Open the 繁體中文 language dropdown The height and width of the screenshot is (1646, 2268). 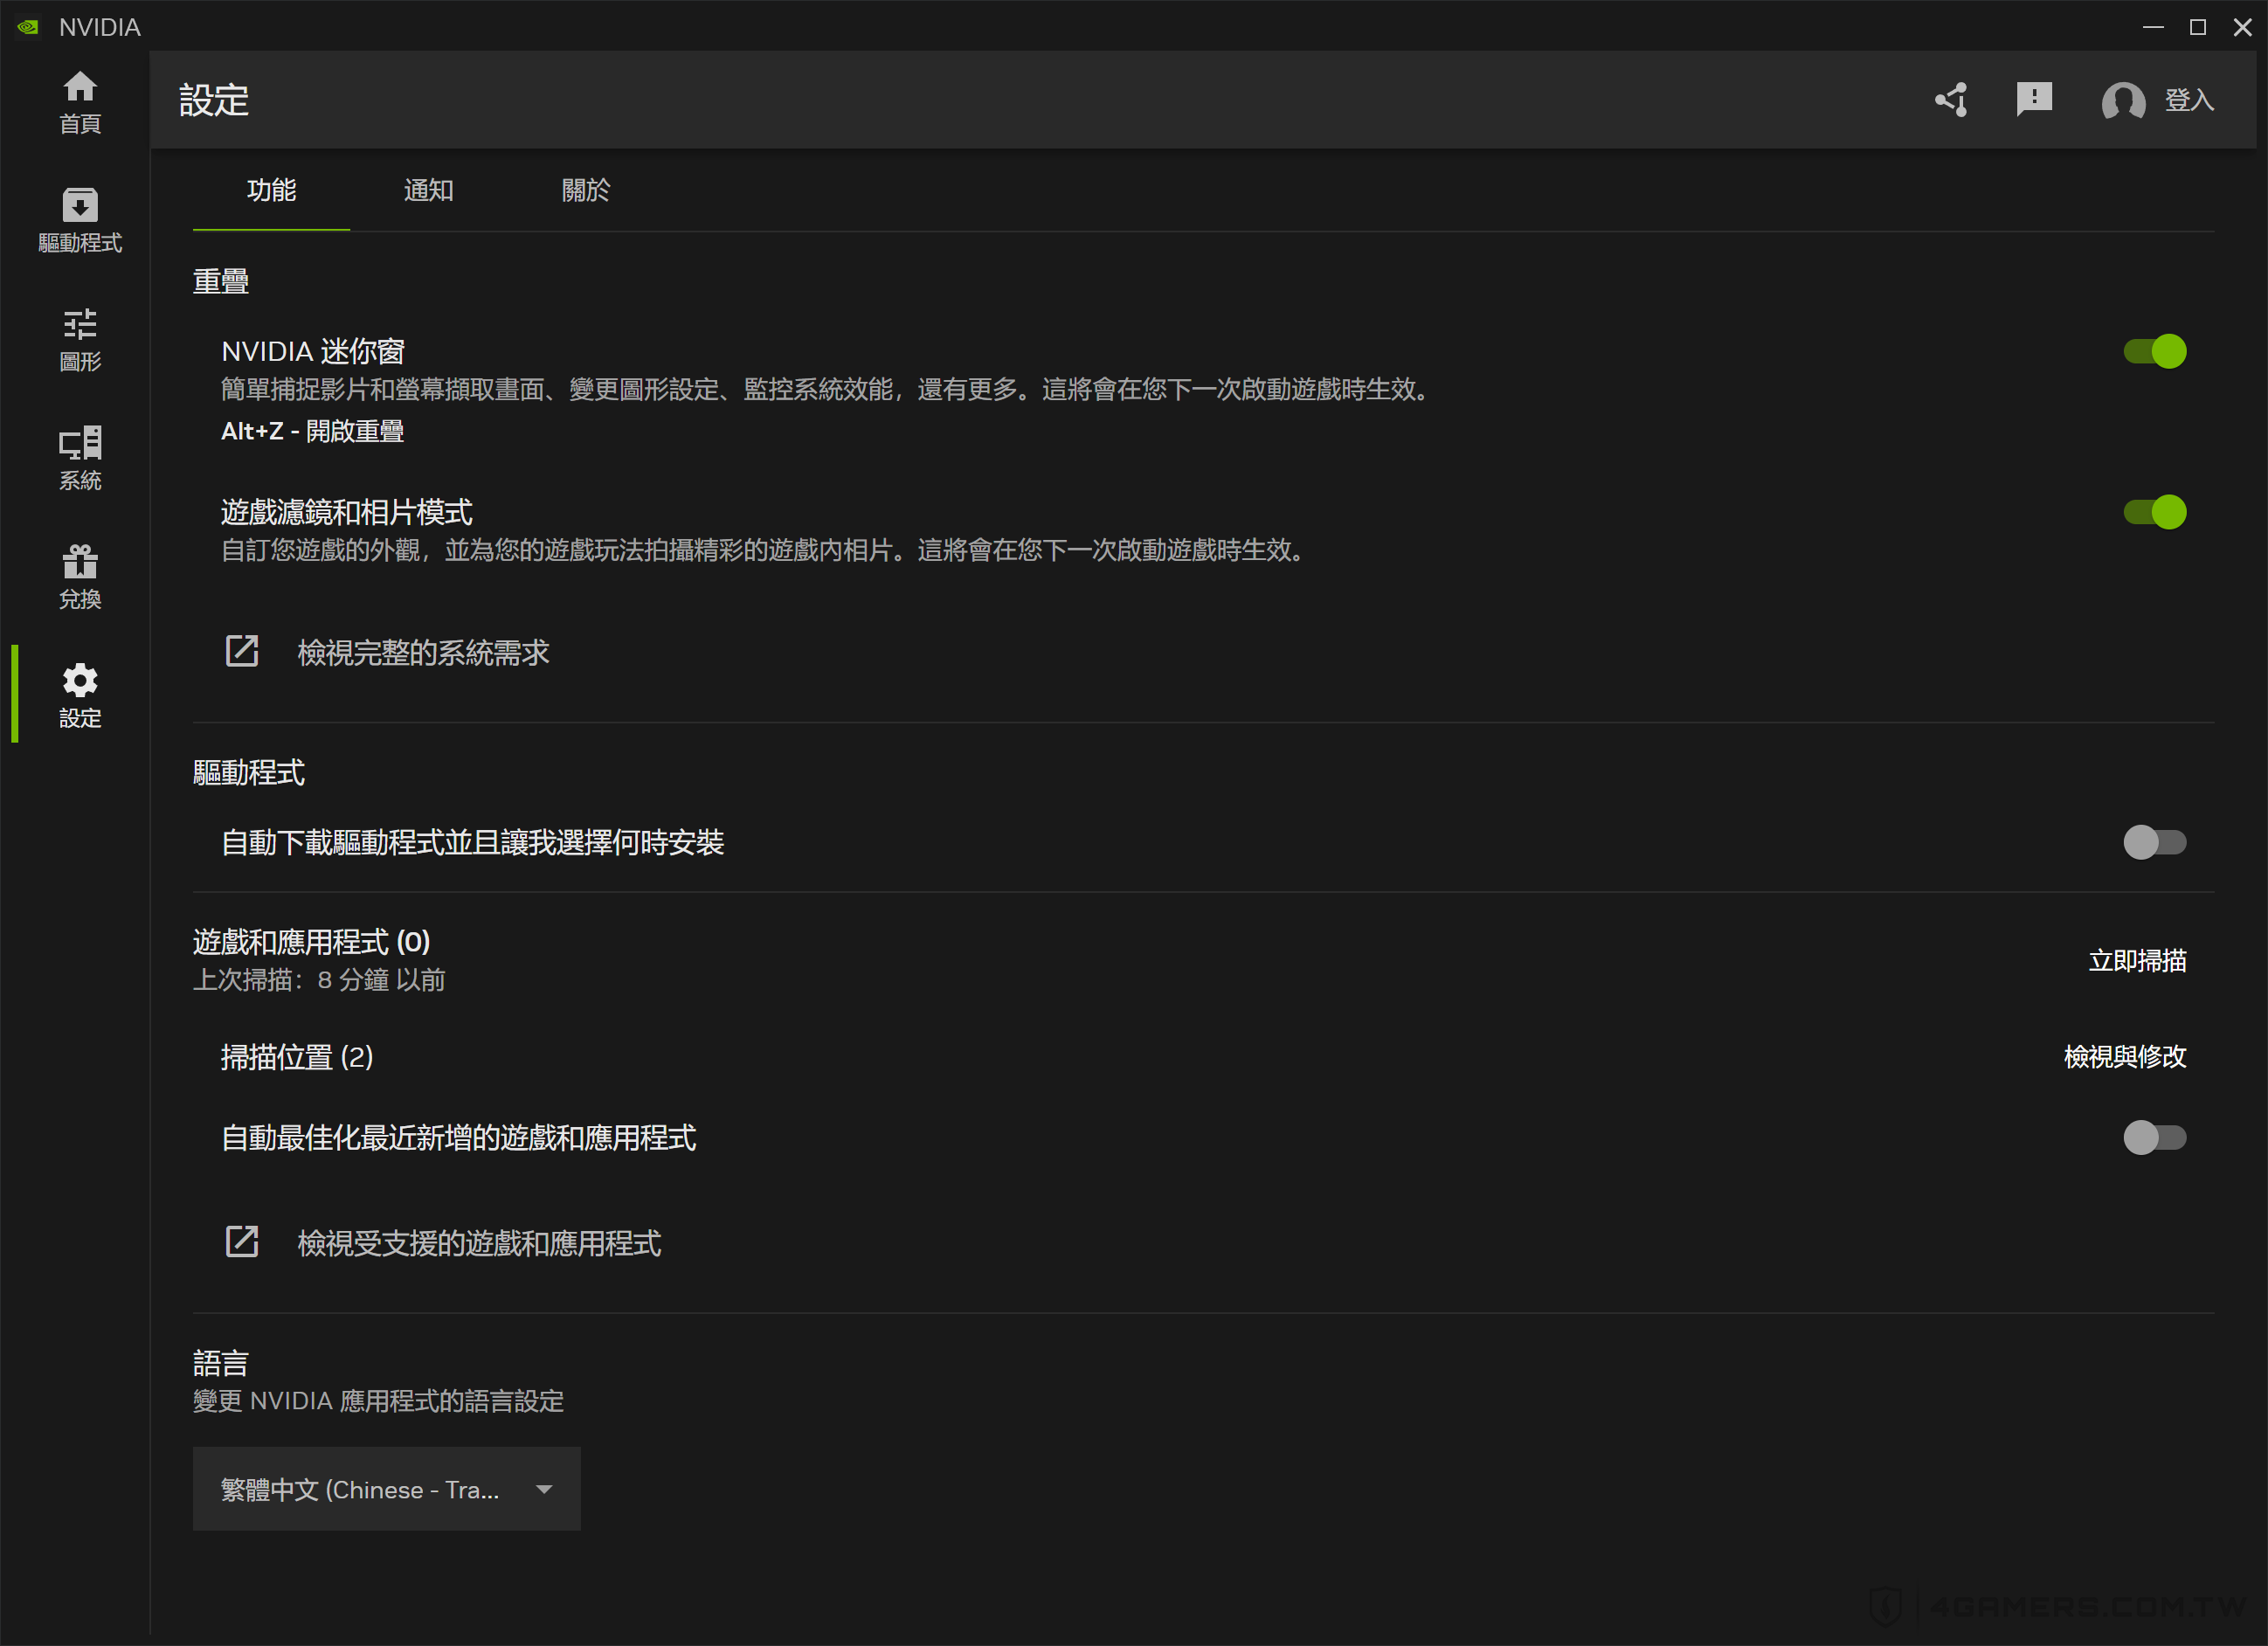coord(386,1489)
